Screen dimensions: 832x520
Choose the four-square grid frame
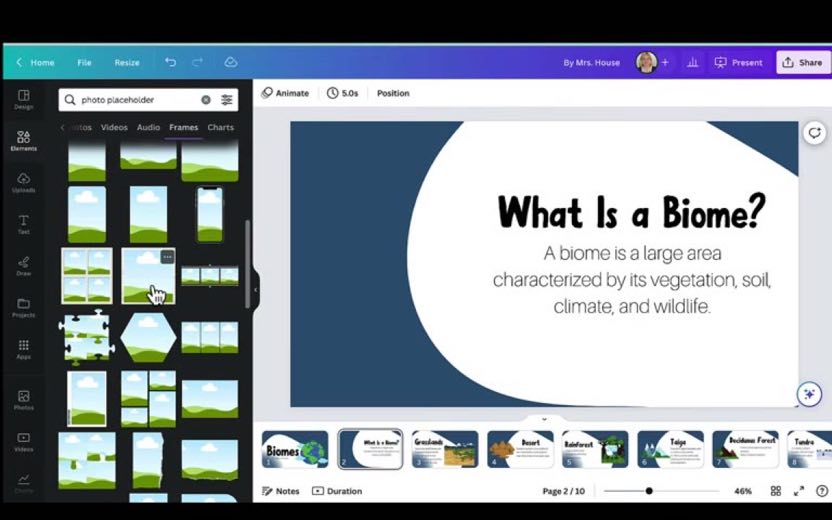tap(86, 276)
